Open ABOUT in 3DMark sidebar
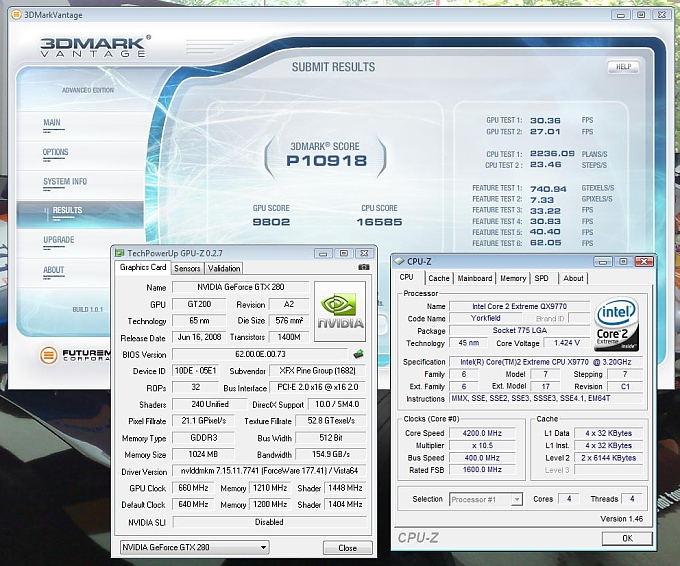Screen dimensions: 680x566 [53, 270]
